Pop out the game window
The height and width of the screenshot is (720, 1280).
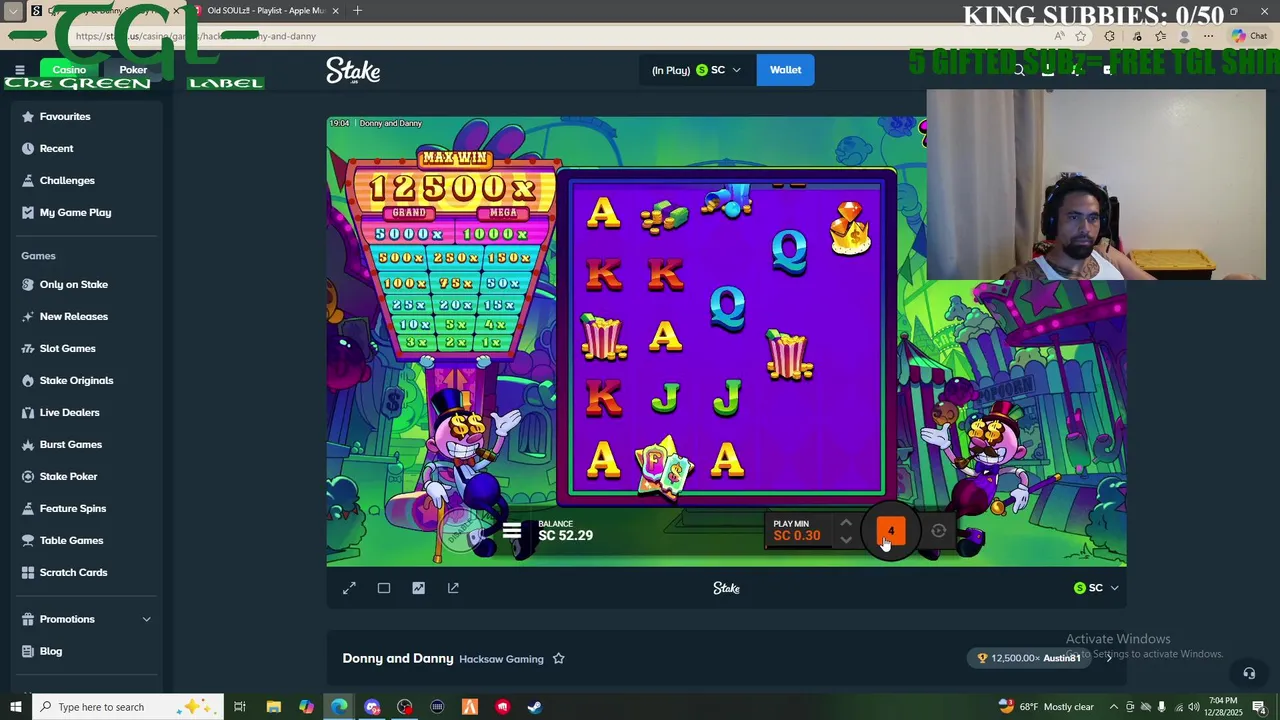point(453,588)
